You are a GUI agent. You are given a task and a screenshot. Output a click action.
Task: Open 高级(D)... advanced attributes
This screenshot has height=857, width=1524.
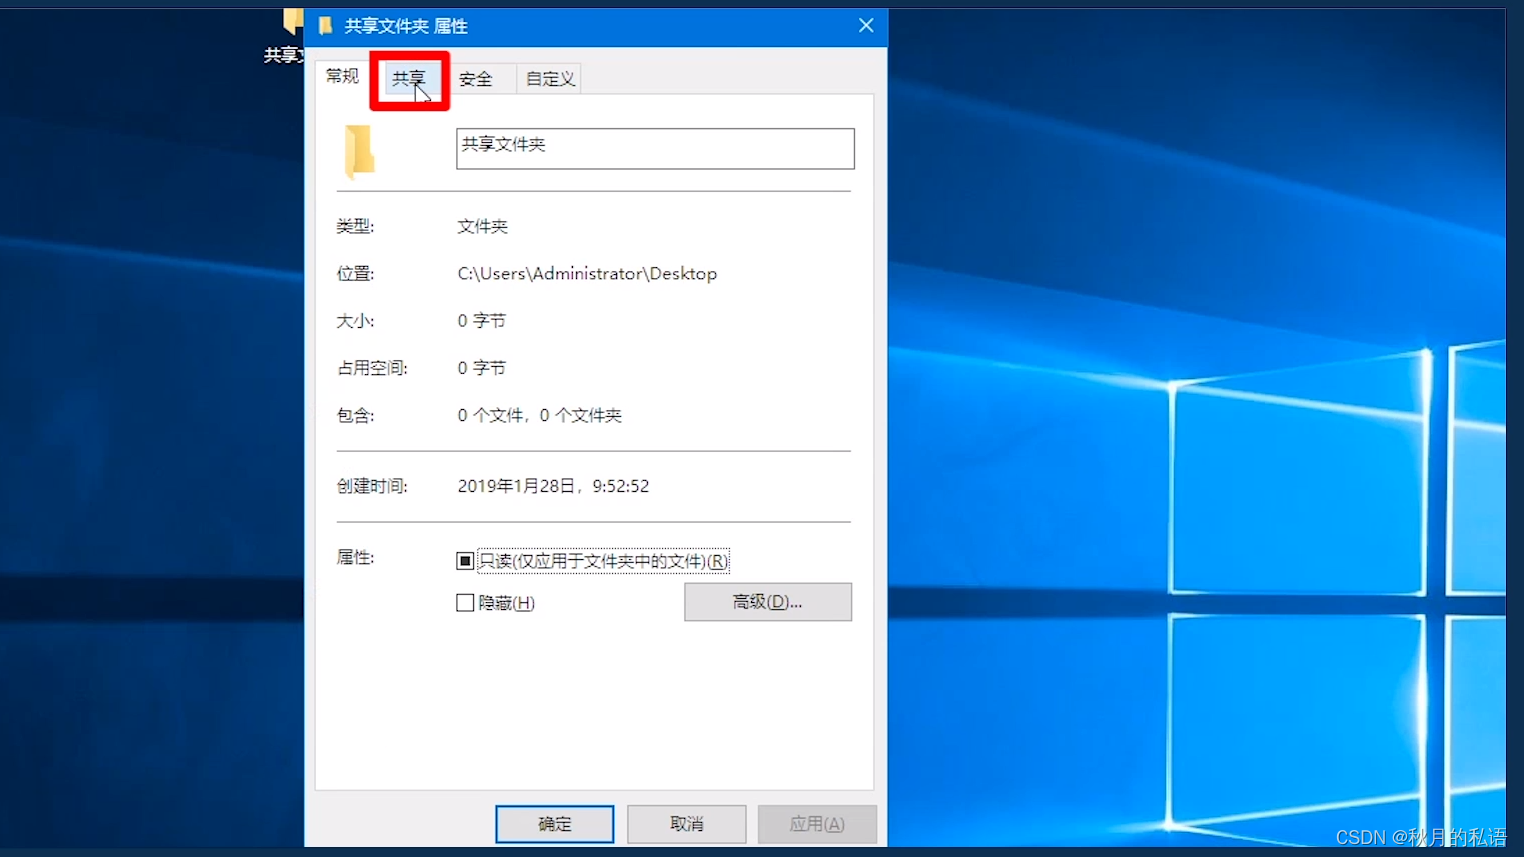click(x=768, y=602)
